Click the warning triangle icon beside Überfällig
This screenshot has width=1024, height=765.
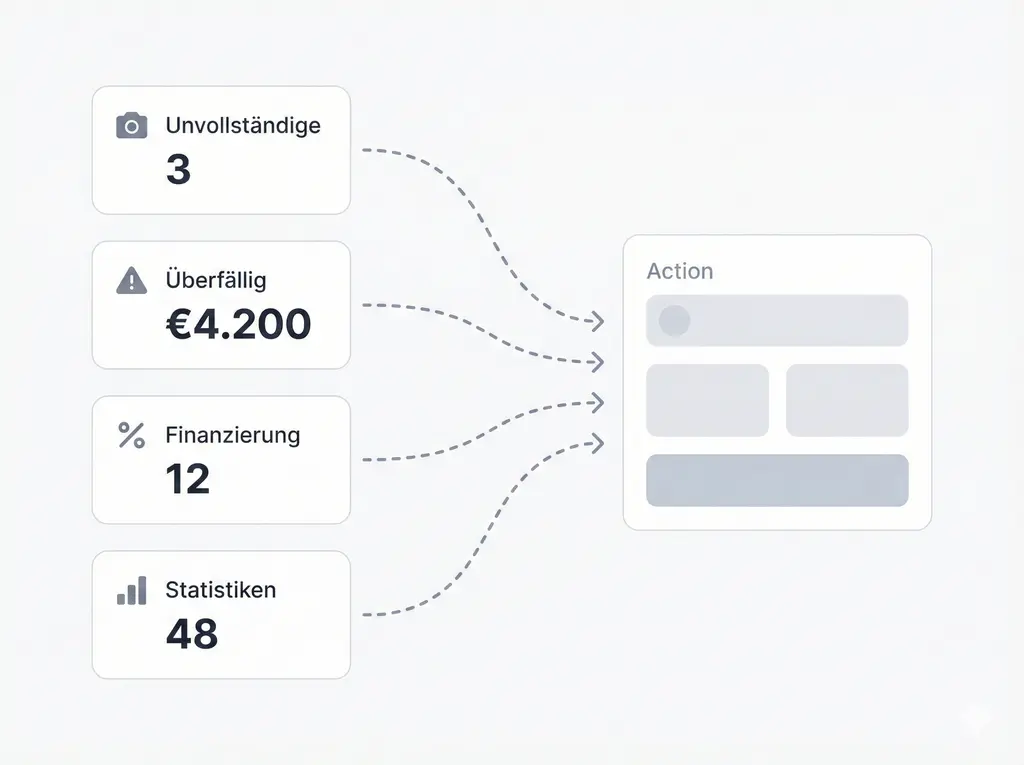point(131,281)
